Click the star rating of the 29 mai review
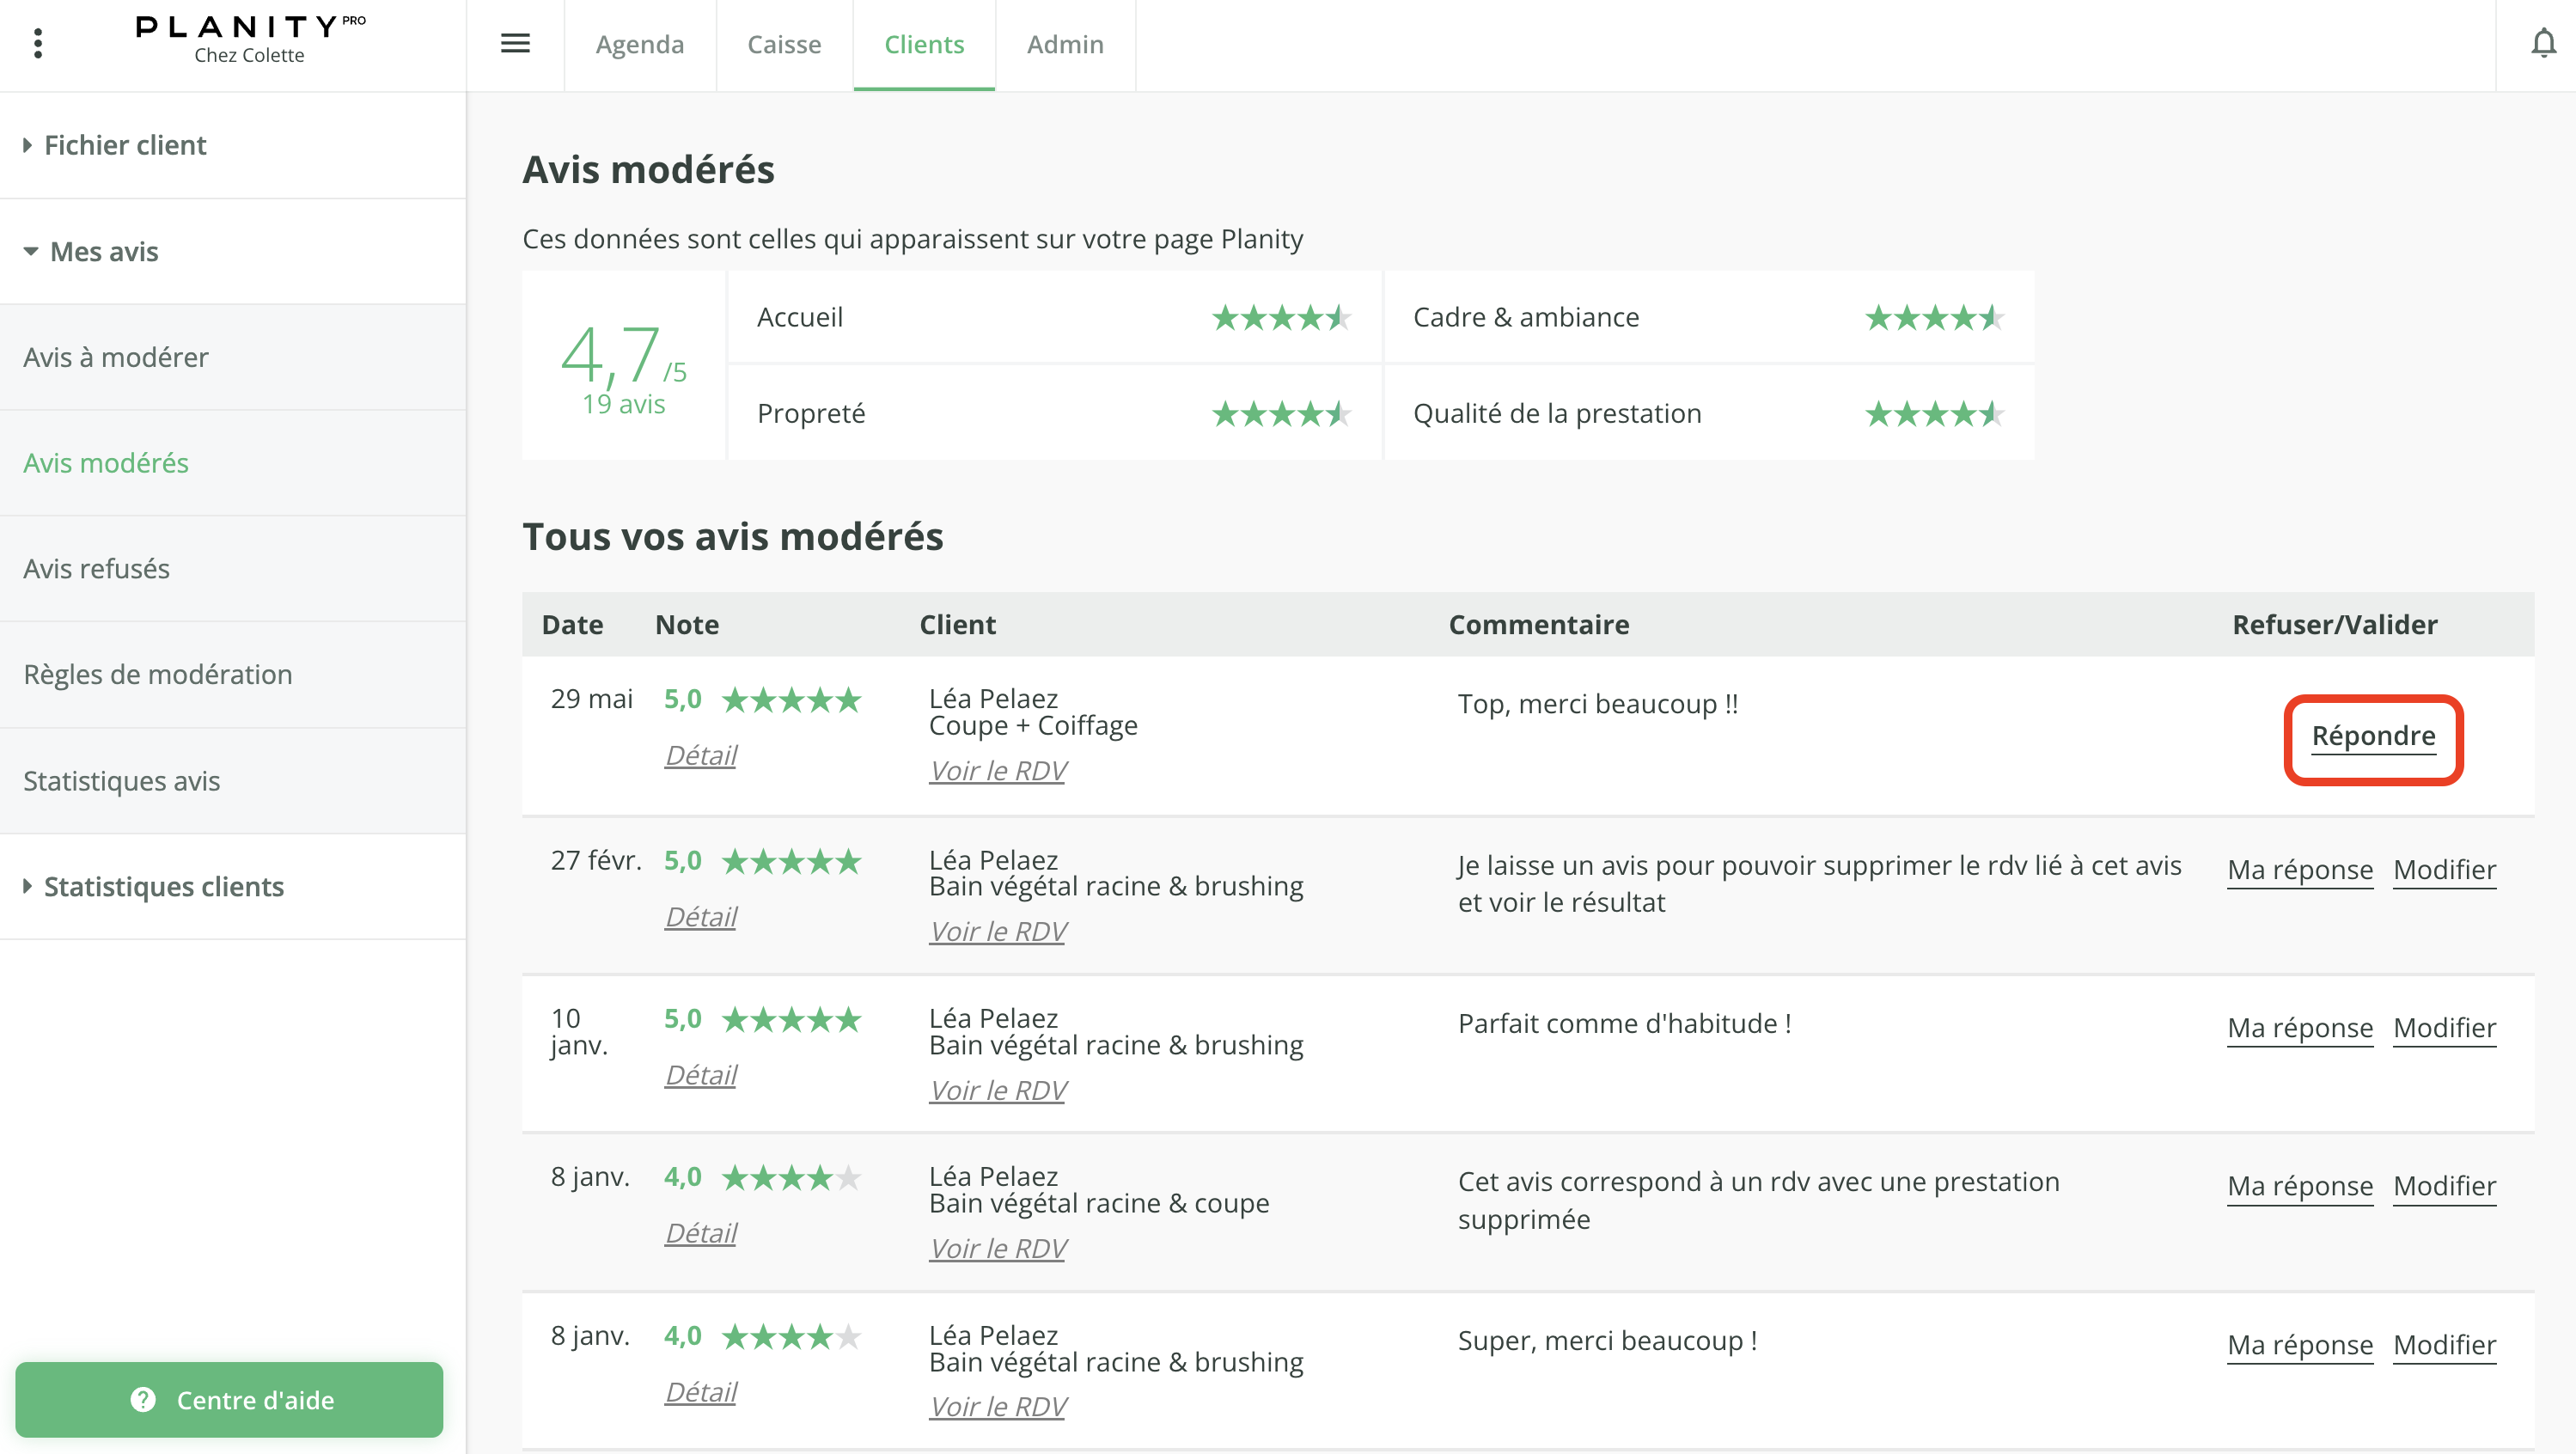The width and height of the screenshot is (2576, 1454). click(791, 700)
